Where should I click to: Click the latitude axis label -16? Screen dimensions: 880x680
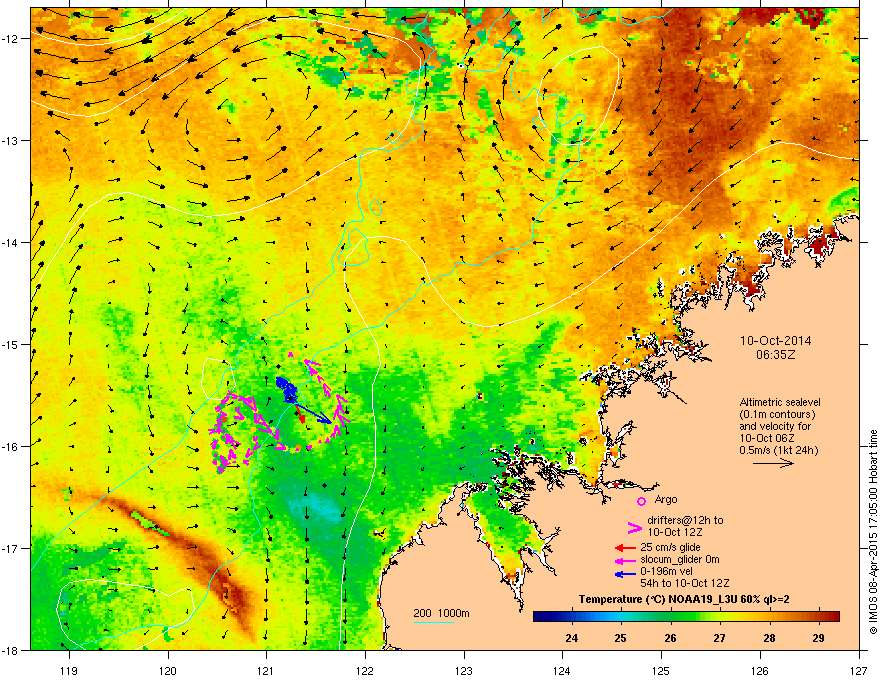[11, 447]
